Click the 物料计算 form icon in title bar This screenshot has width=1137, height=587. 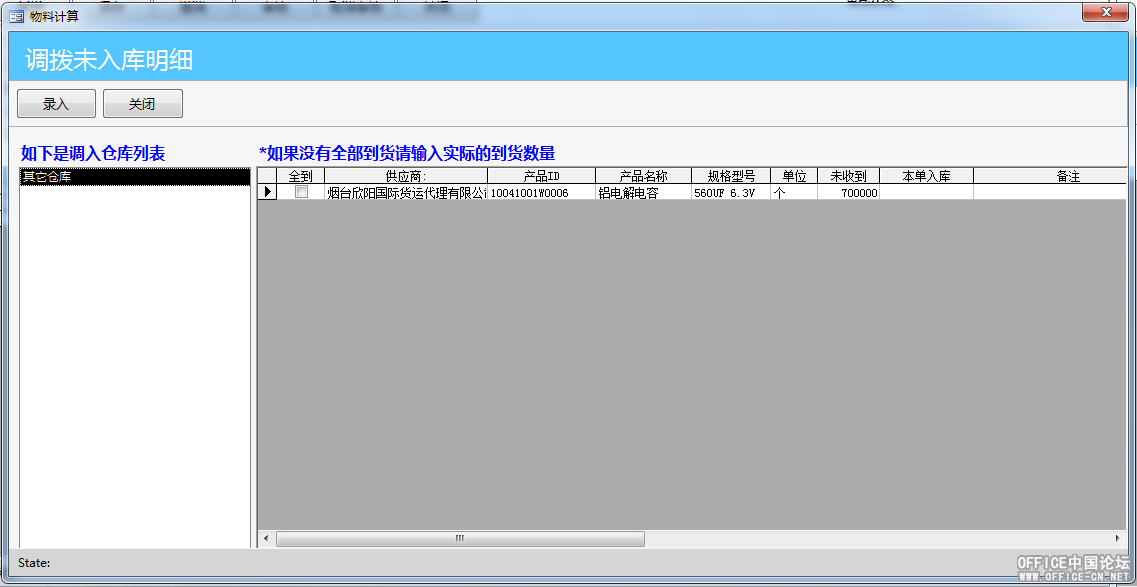[x=16, y=16]
